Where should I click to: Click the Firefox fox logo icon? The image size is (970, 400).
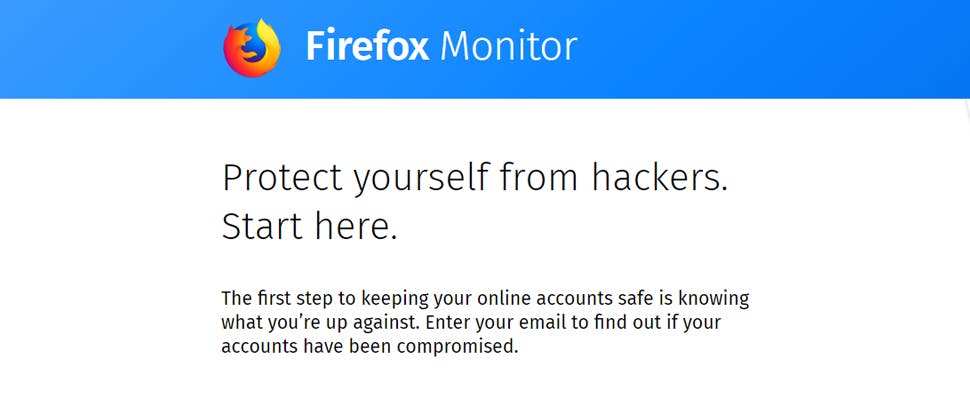(x=252, y=47)
